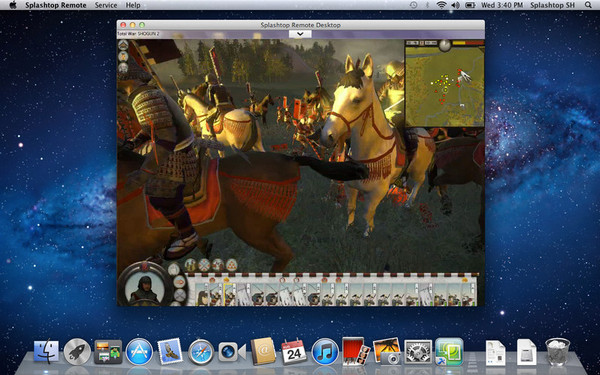Image resolution: width=600 pixels, height=375 pixels.
Task: Click the red figures round formation icon
Action: [218, 265]
